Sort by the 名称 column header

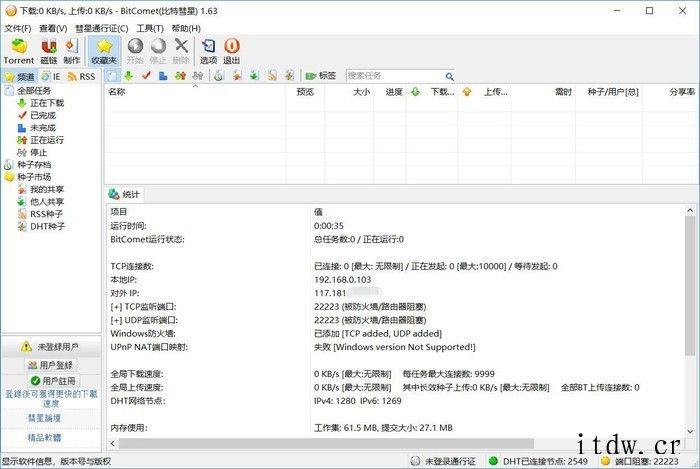[x=195, y=91]
